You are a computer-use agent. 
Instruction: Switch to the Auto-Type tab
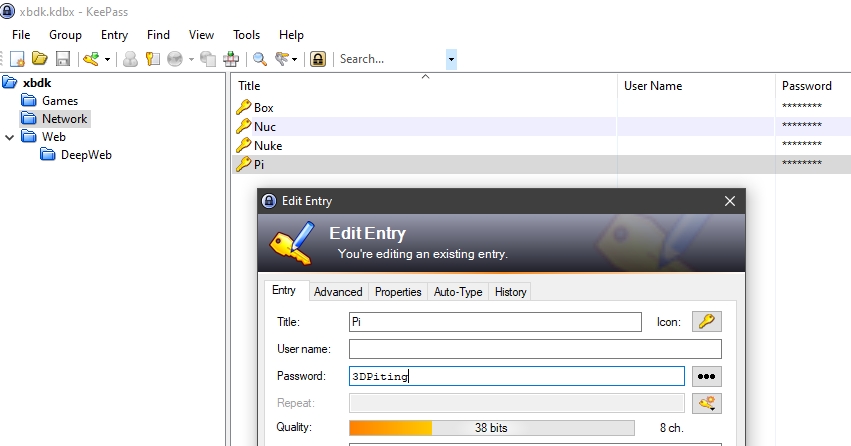tap(457, 292)
